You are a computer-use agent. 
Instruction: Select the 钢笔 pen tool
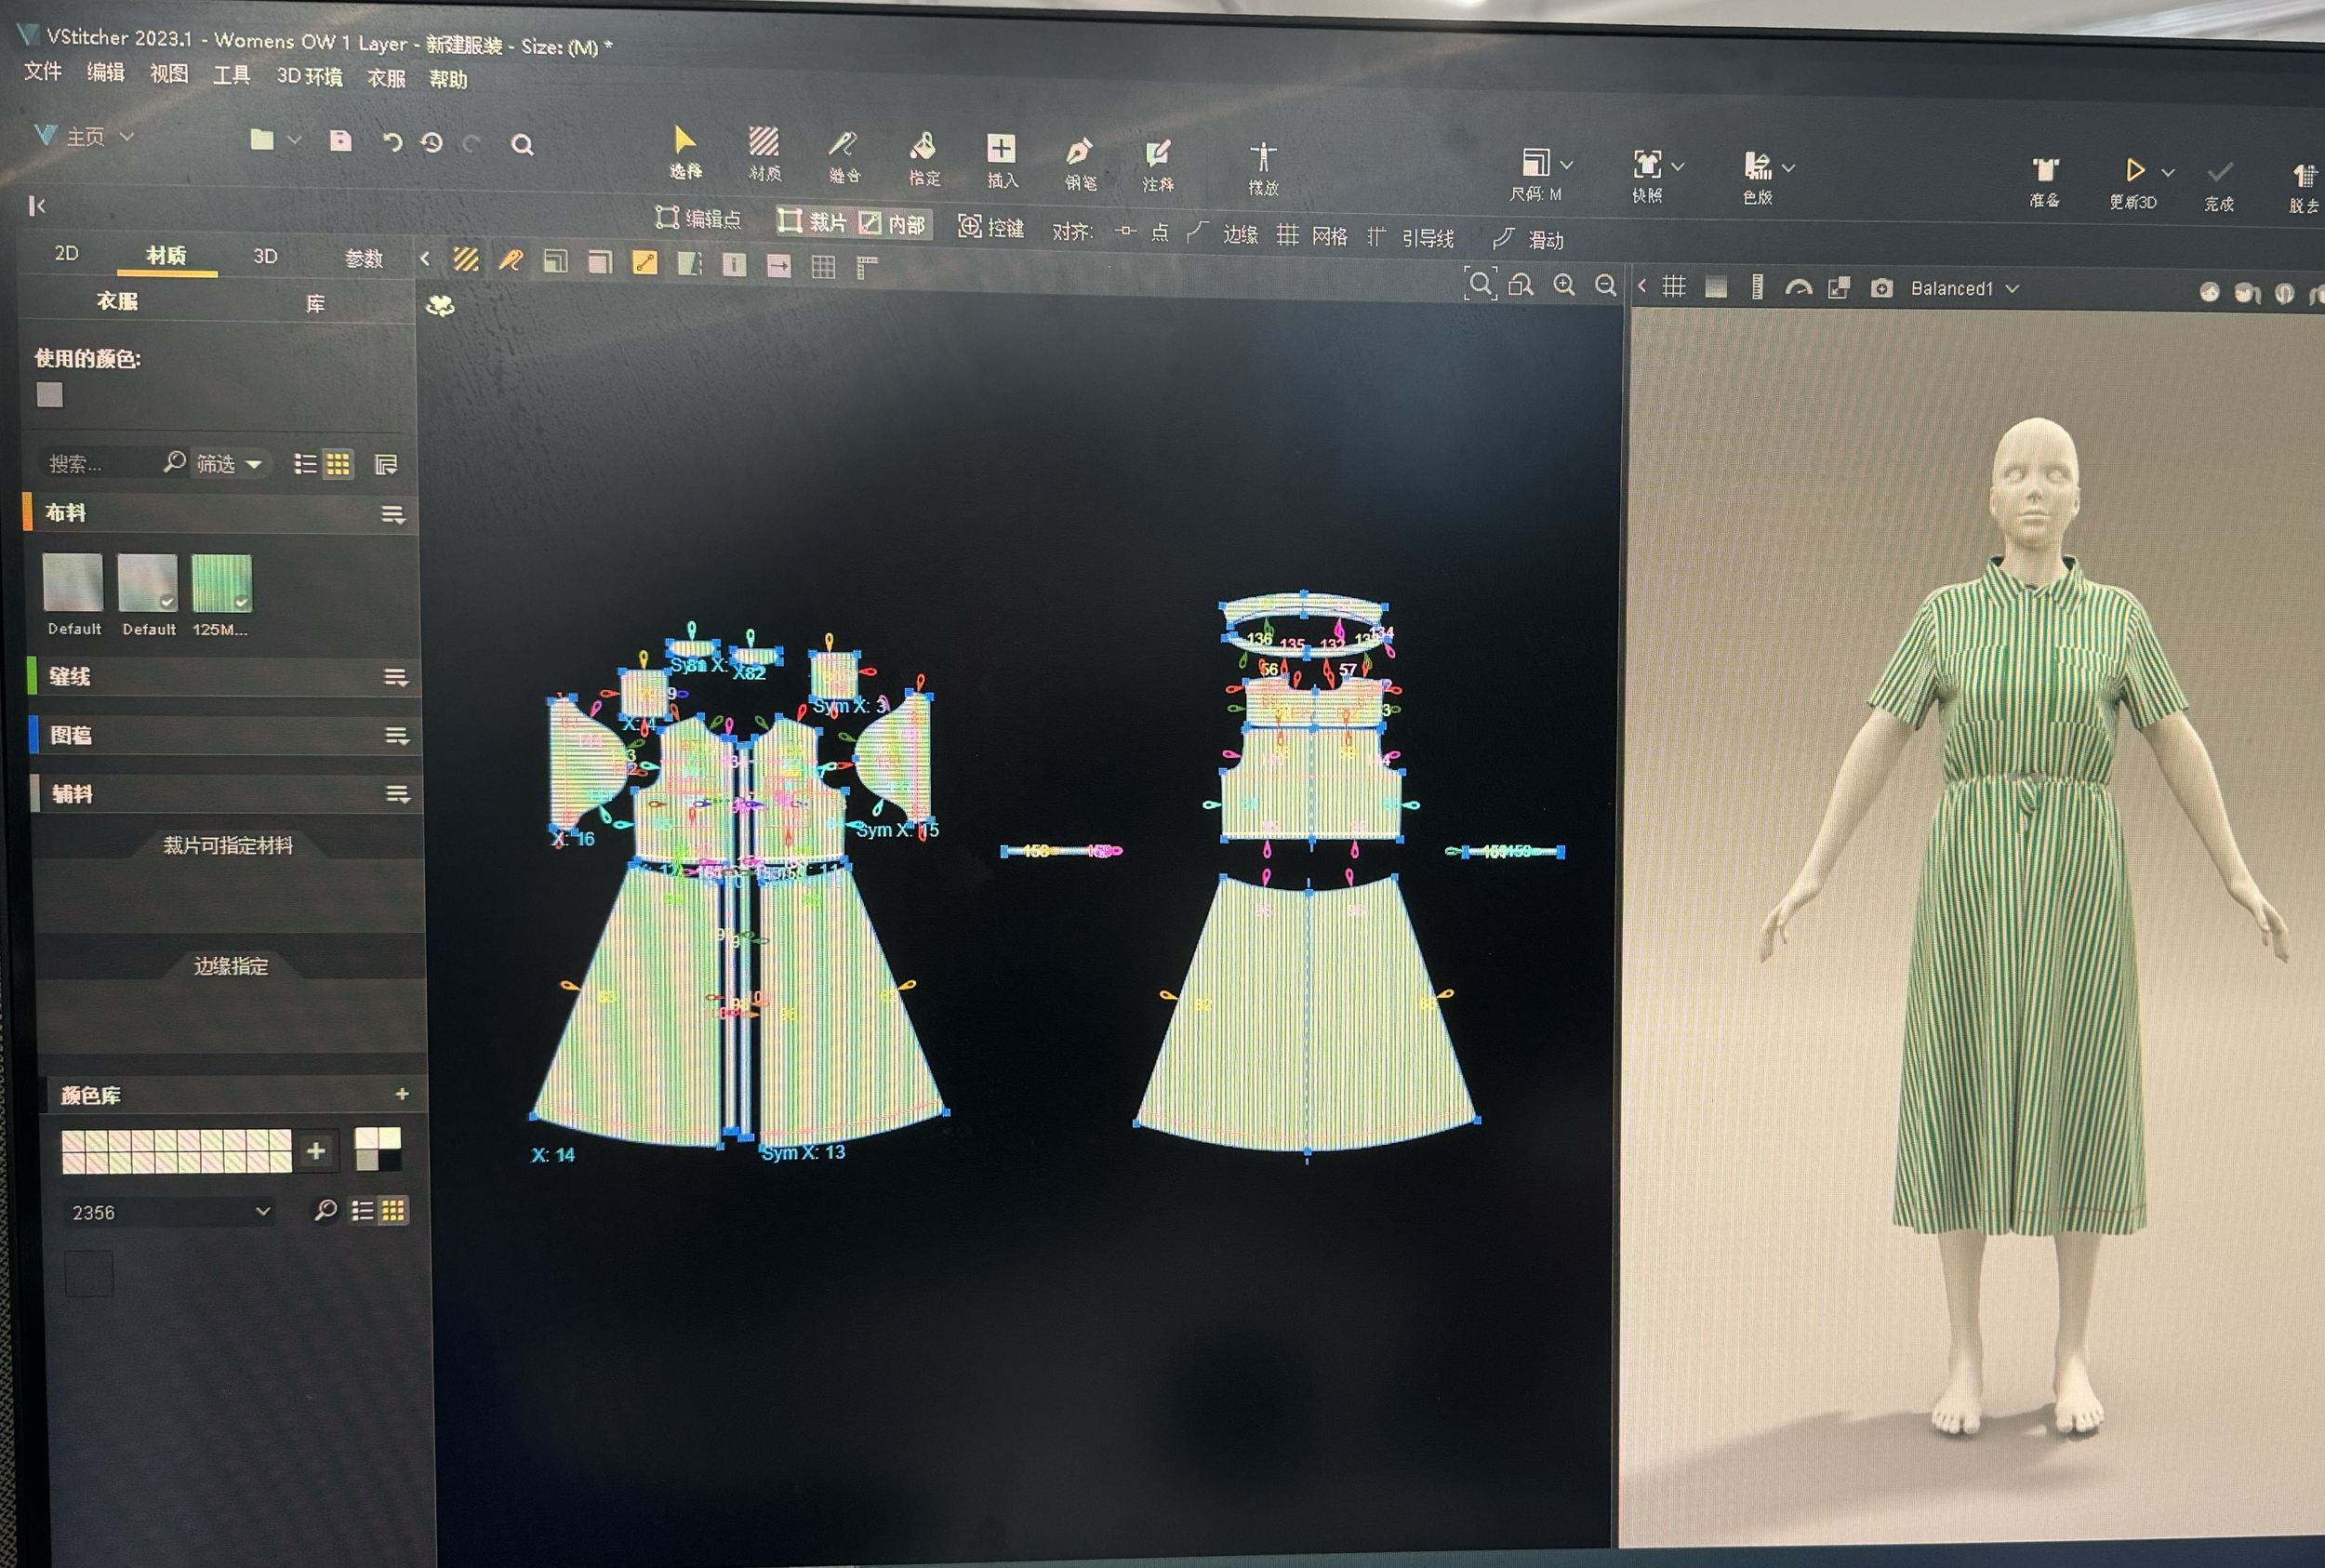1079,153
